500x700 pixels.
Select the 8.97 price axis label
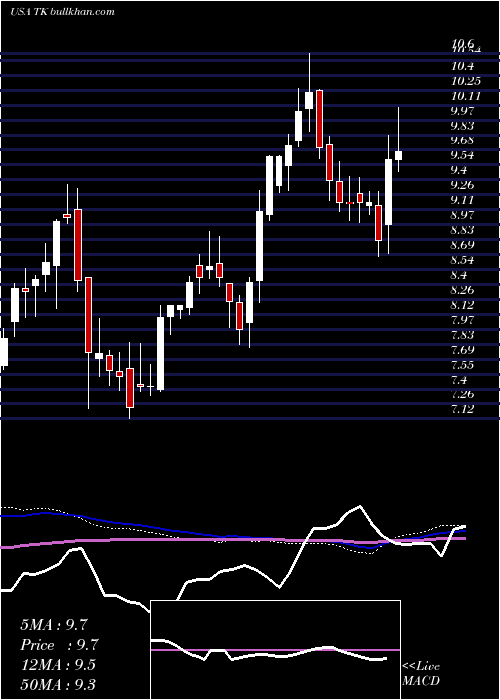[462, 215]
